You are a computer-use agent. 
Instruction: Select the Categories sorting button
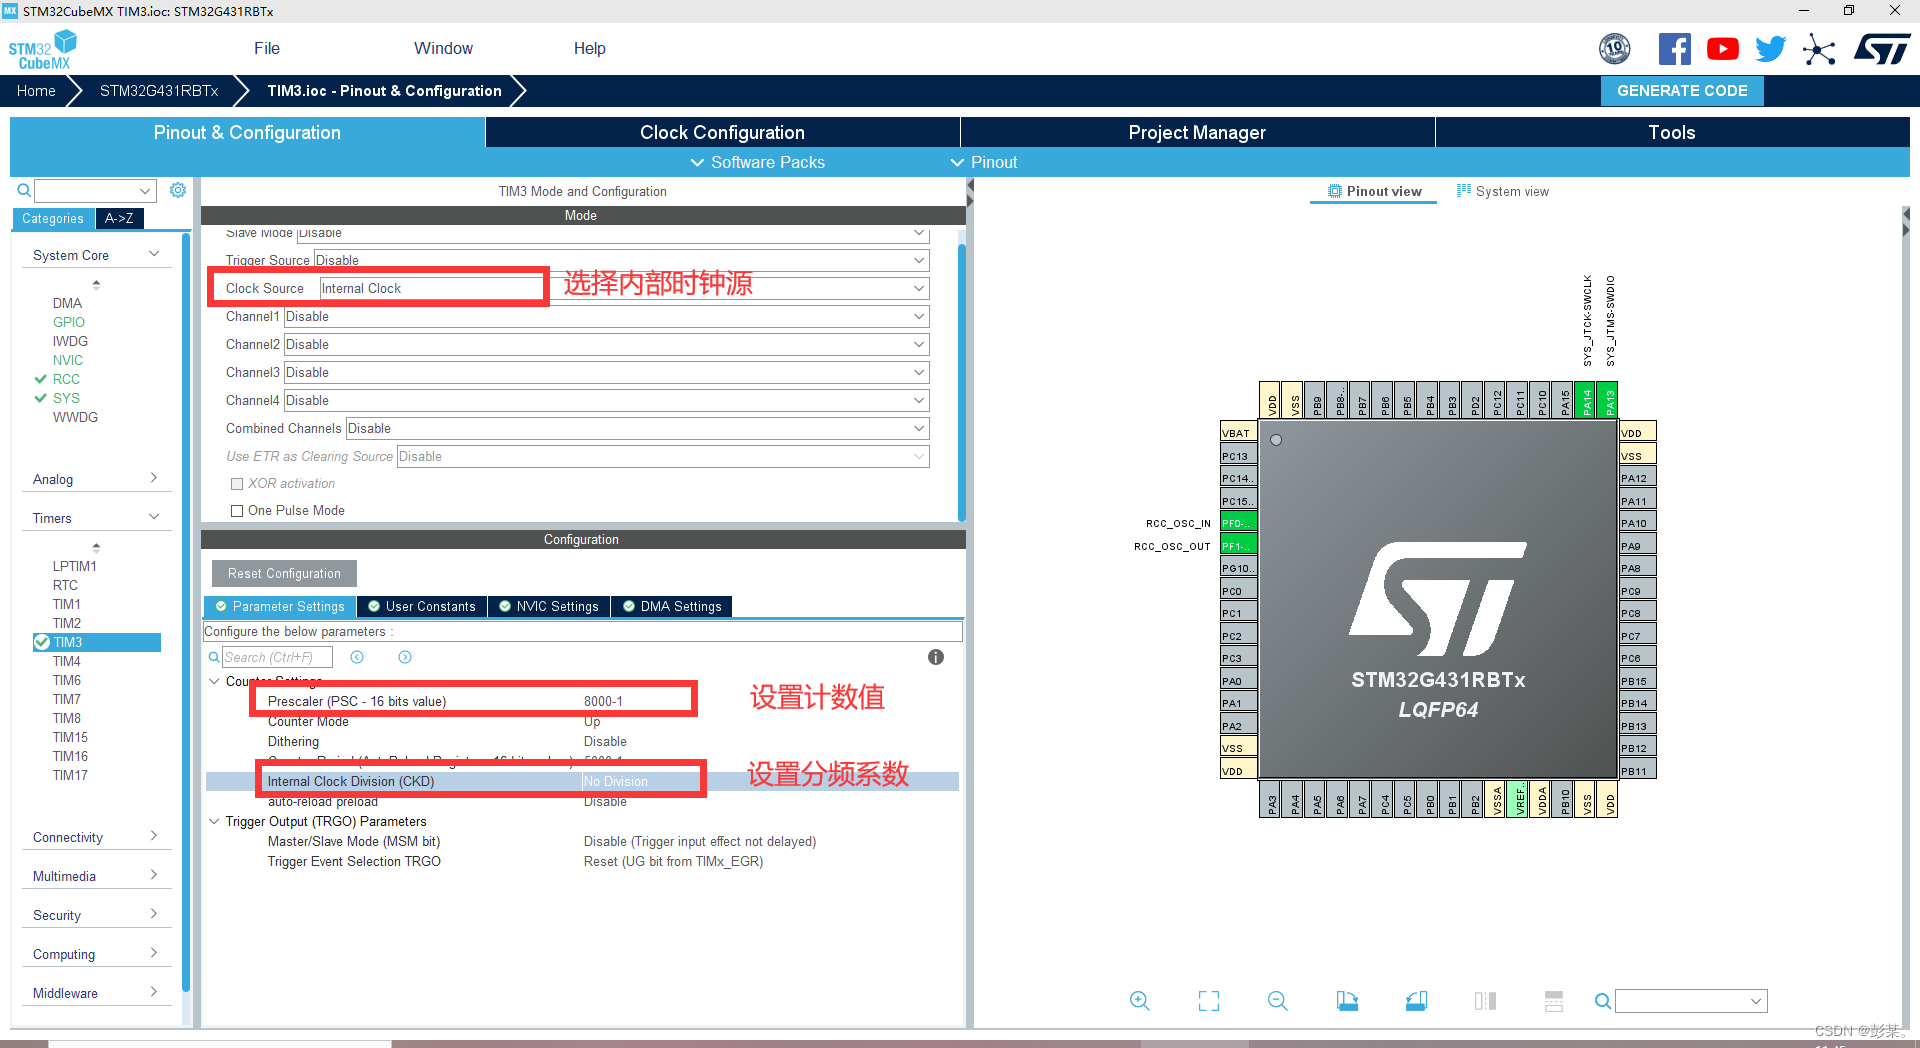coord(53,218)
